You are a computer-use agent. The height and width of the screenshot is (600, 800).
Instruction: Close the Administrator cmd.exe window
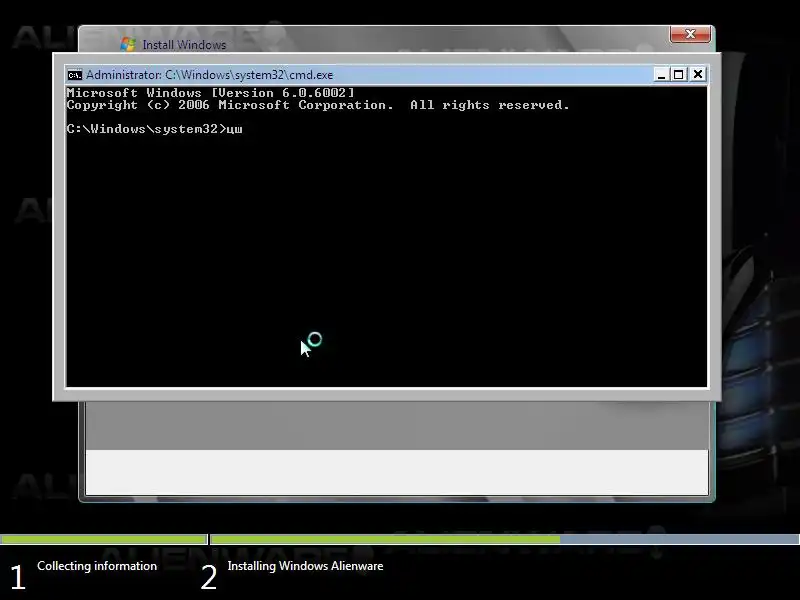click(x=697, y=74)
